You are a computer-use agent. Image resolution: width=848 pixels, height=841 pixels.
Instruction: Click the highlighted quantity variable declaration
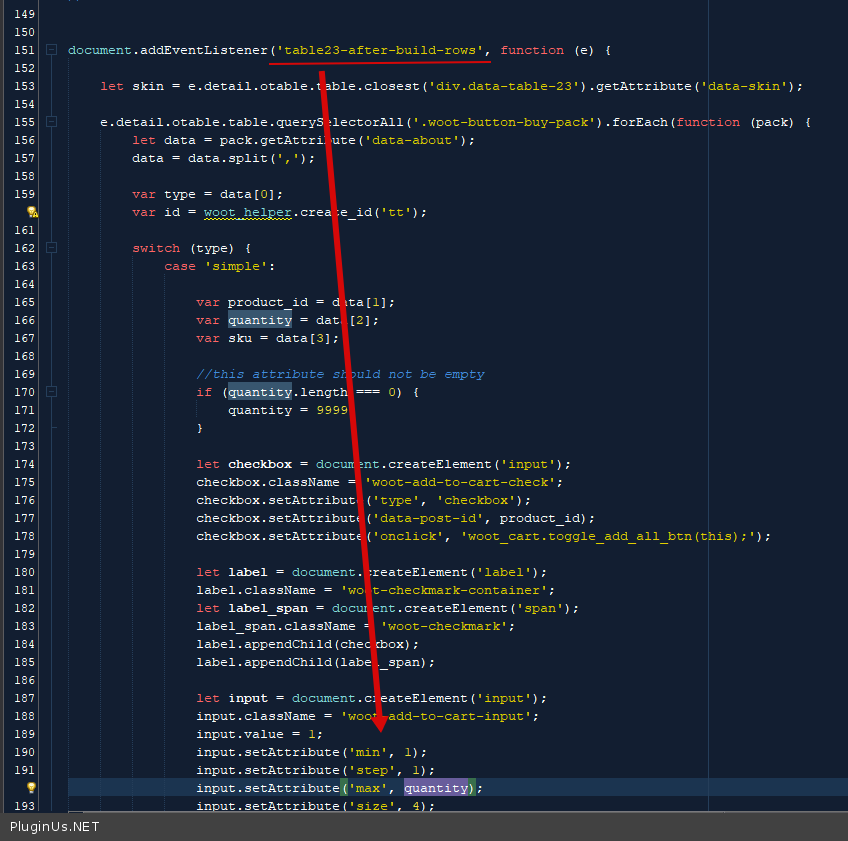point(260,320)
